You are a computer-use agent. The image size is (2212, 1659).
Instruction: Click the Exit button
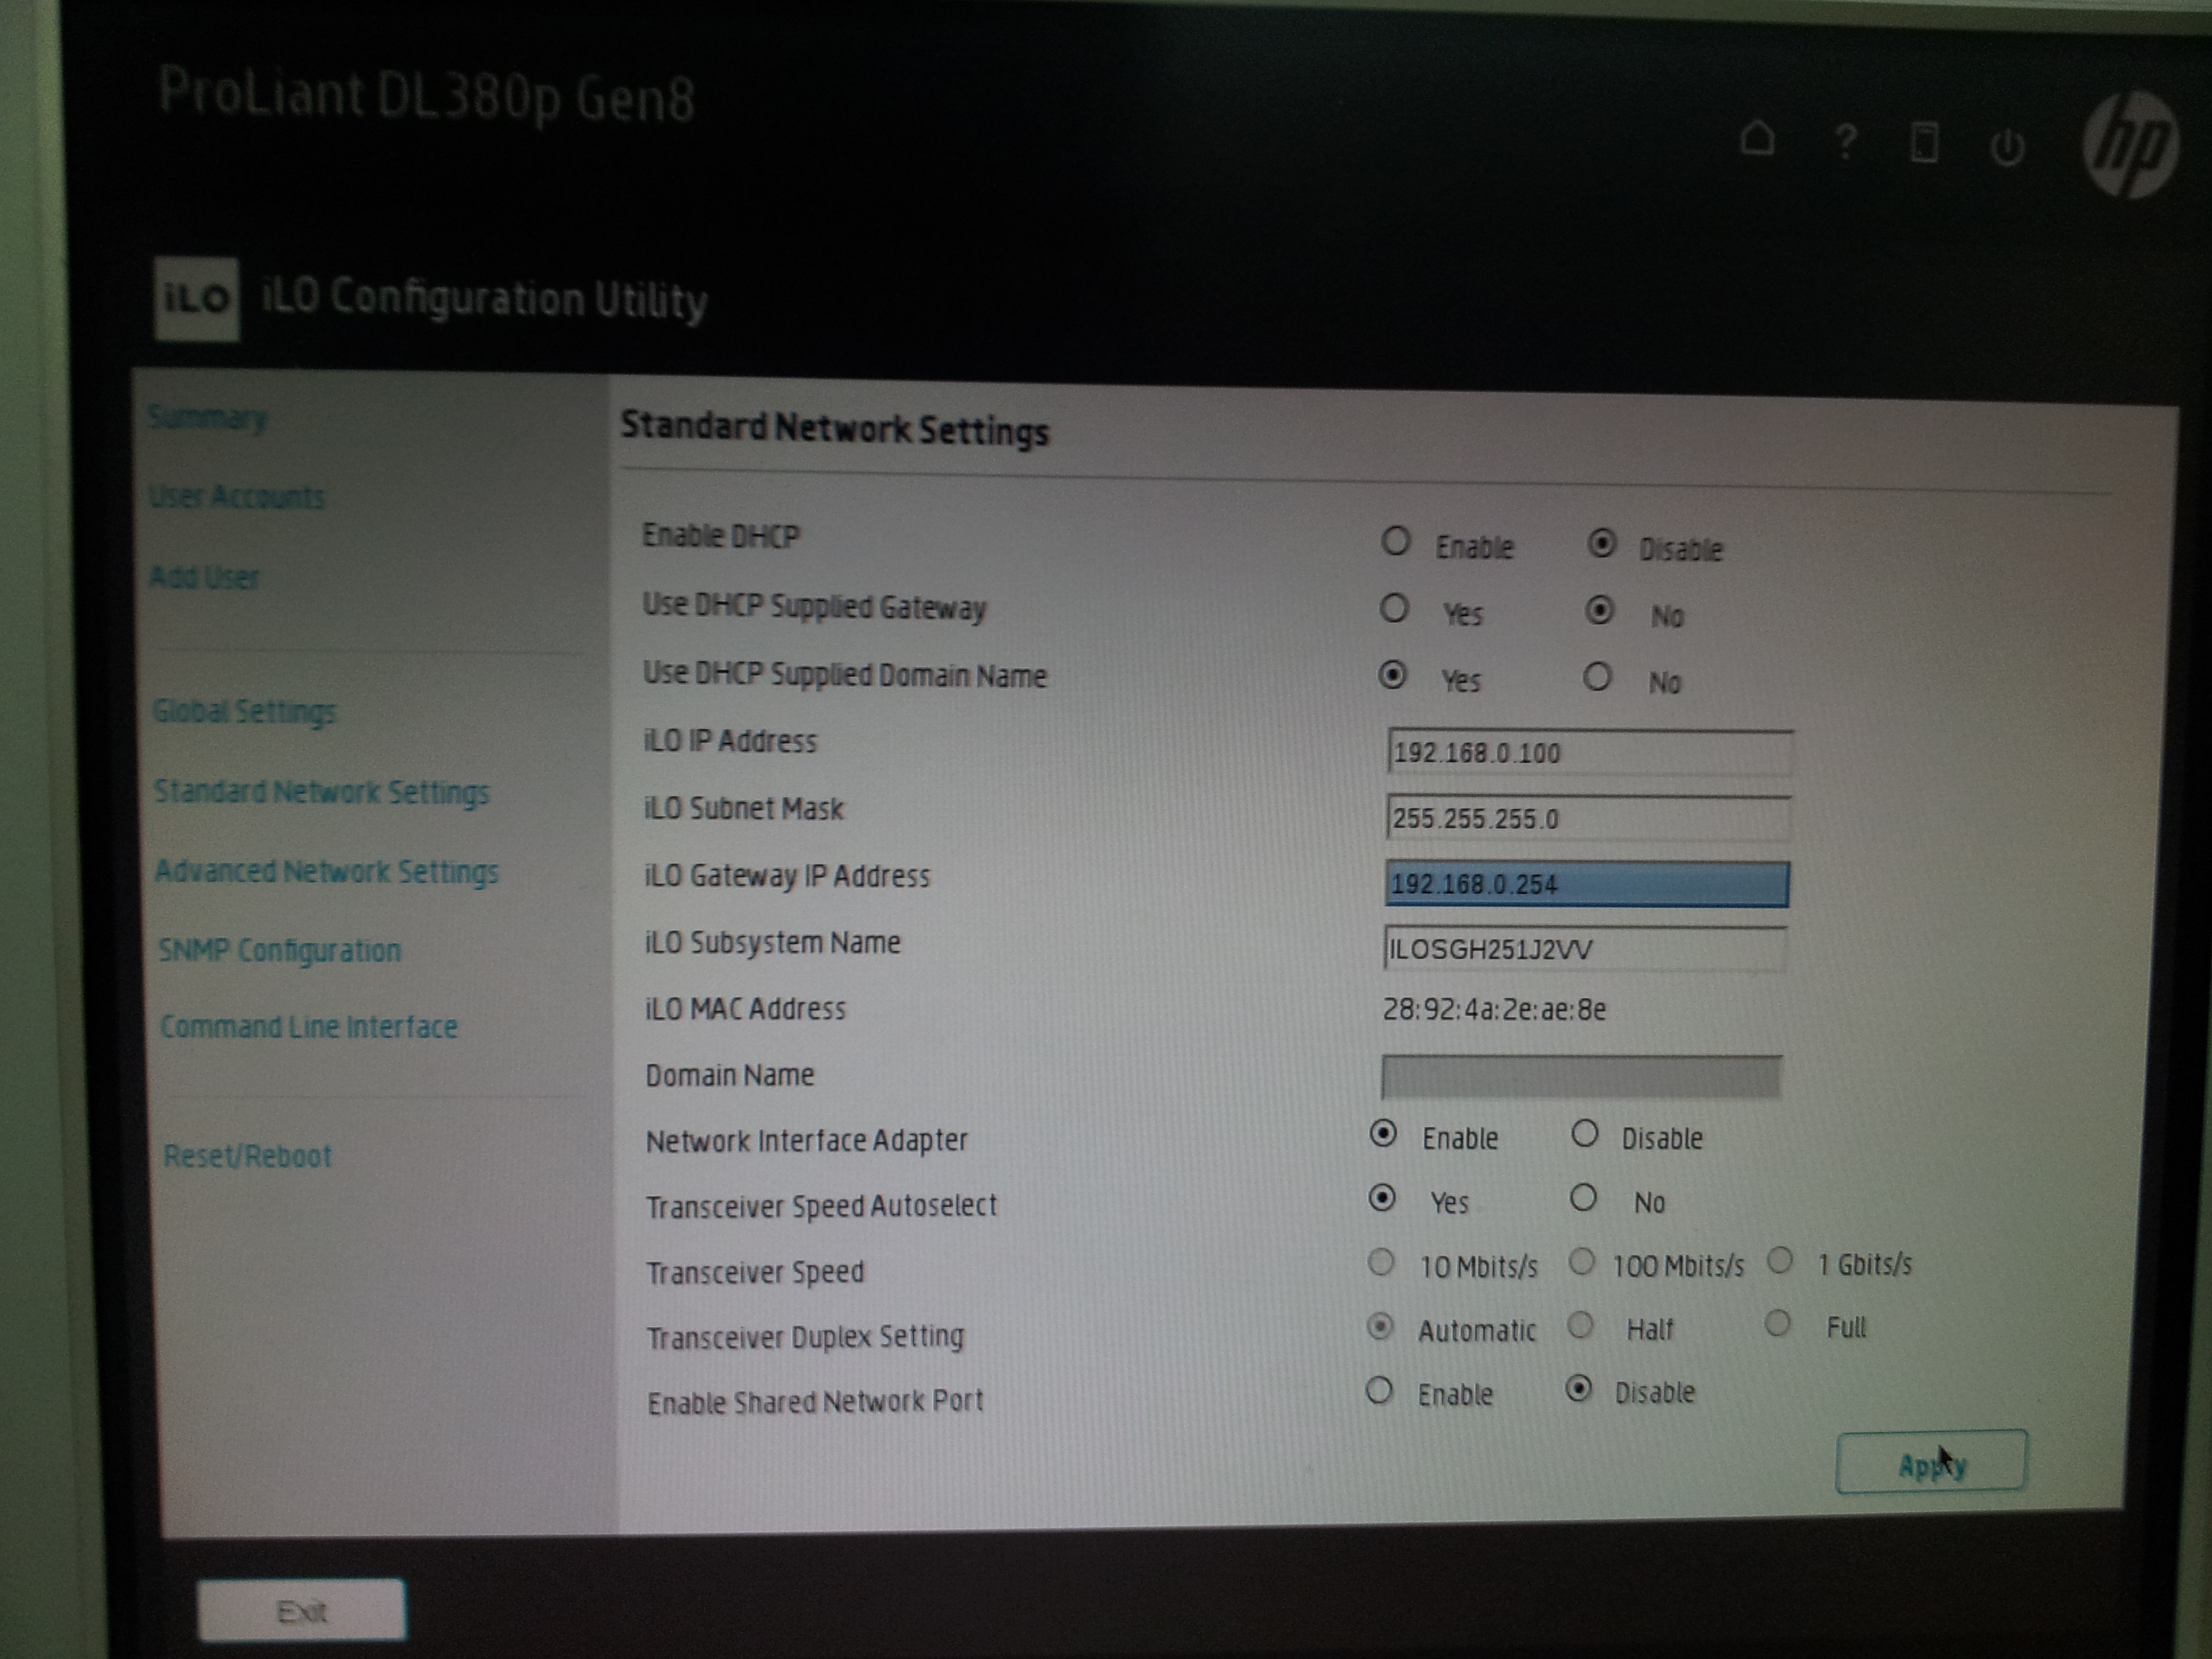301,1611
